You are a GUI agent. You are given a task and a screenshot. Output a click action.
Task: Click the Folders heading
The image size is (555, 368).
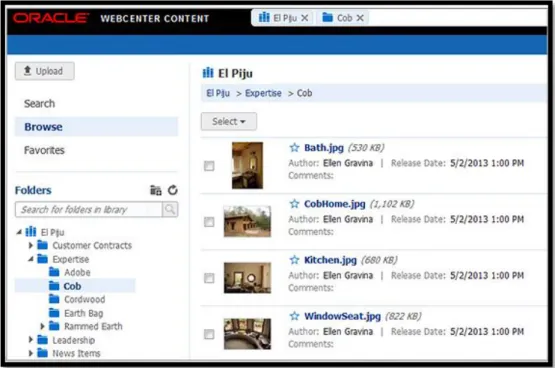click(33, 190)
